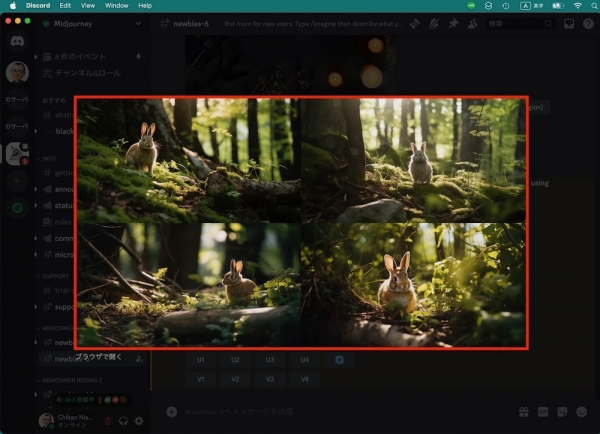Click the U3 upscale button
600x434 pixels.
click(x=270, y=360)
